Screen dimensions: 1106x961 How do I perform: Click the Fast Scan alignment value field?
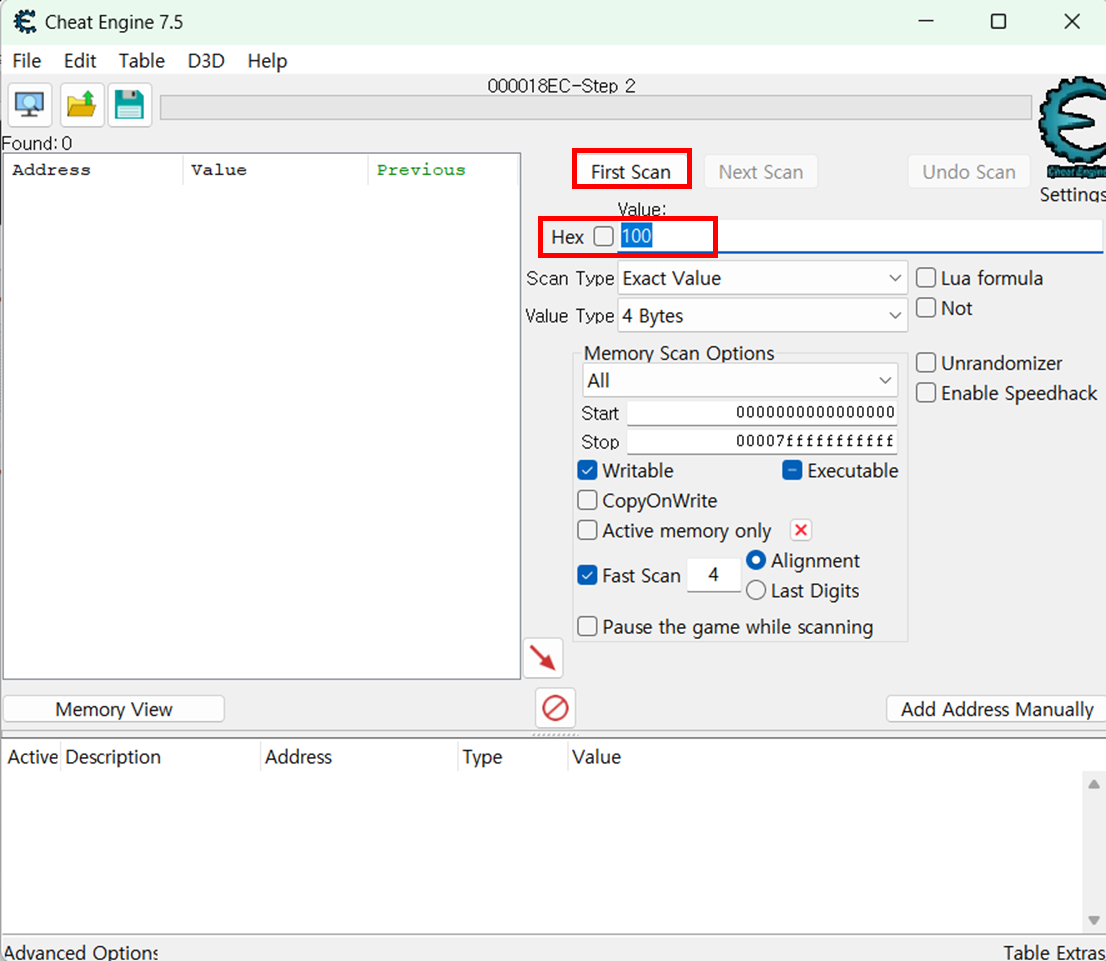coord(713,575)
